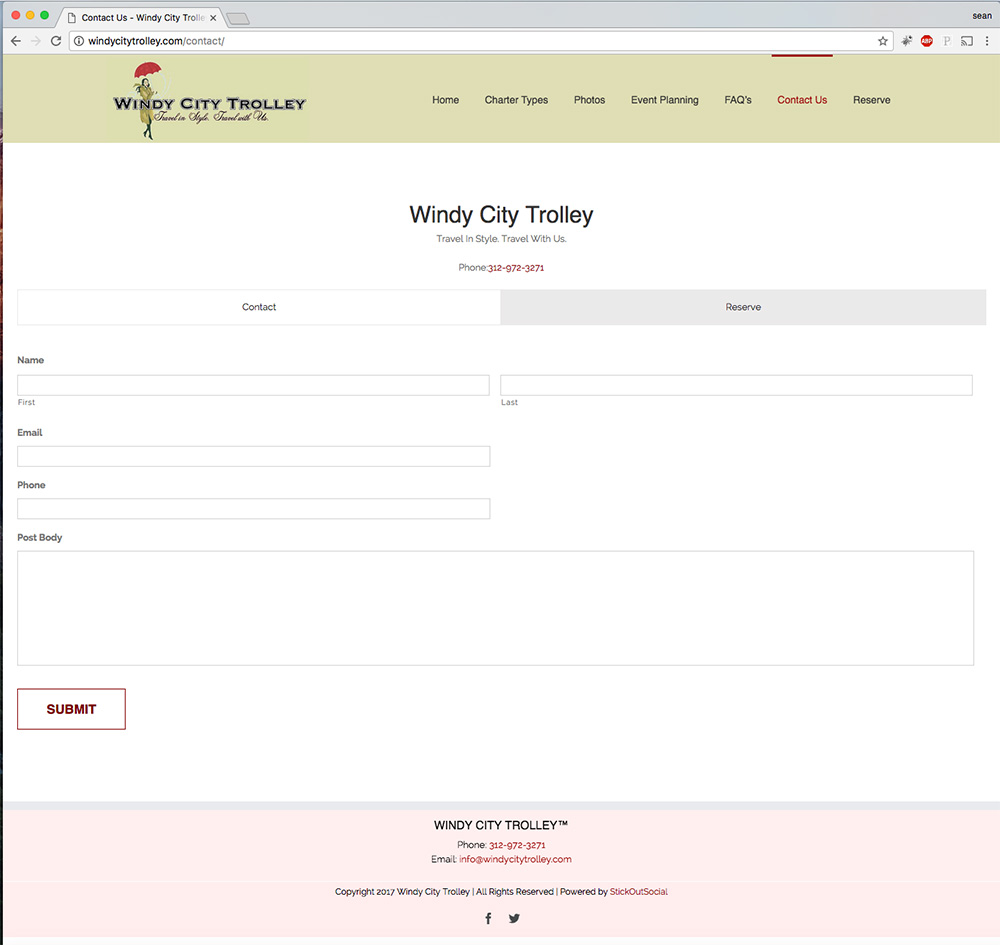Image resolution: width=1000 pixels, height=945 pixels.
Task: Click into the Post Body text area
Action: [495, 608]
